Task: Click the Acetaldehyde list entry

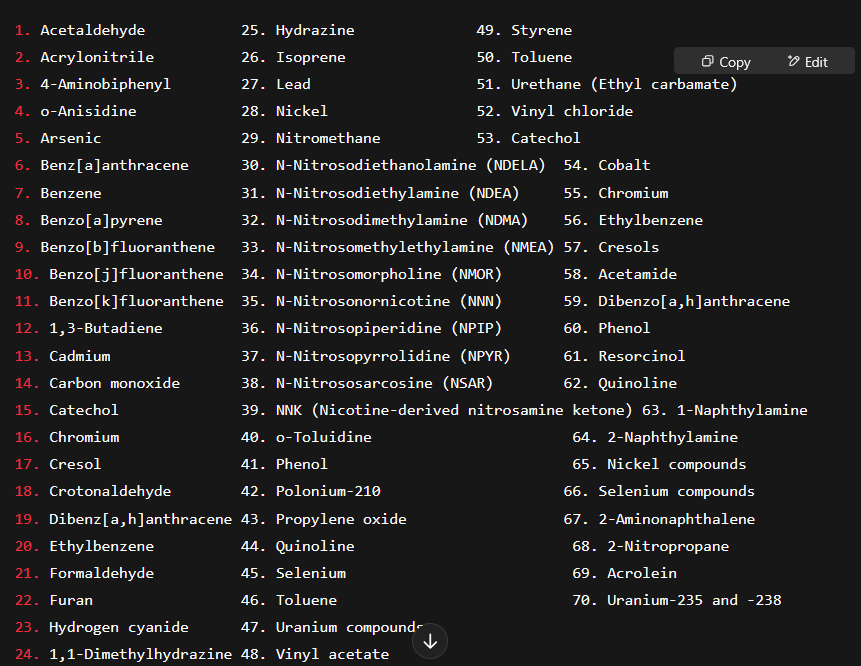Action: pyautogui.click(x=92, y=30)
